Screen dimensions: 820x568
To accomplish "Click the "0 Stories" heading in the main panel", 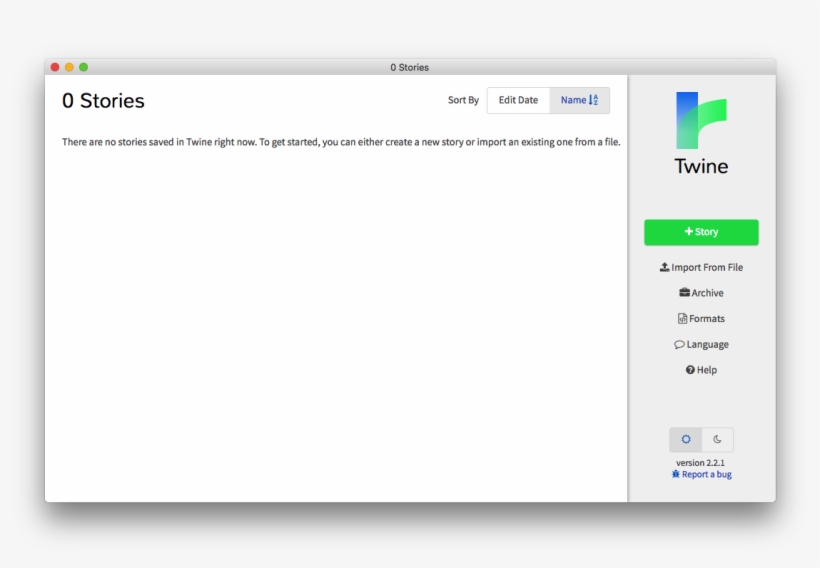I will click(x=103, y=101).
